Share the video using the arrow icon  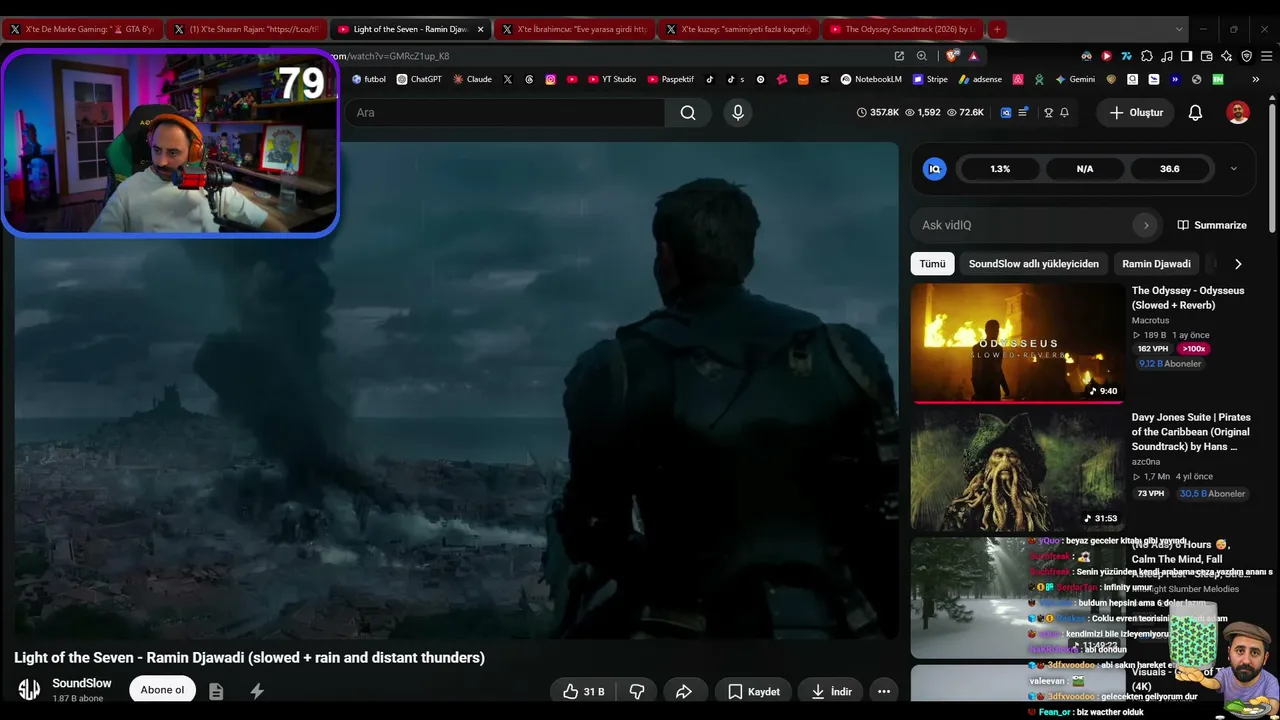[684, 691]
